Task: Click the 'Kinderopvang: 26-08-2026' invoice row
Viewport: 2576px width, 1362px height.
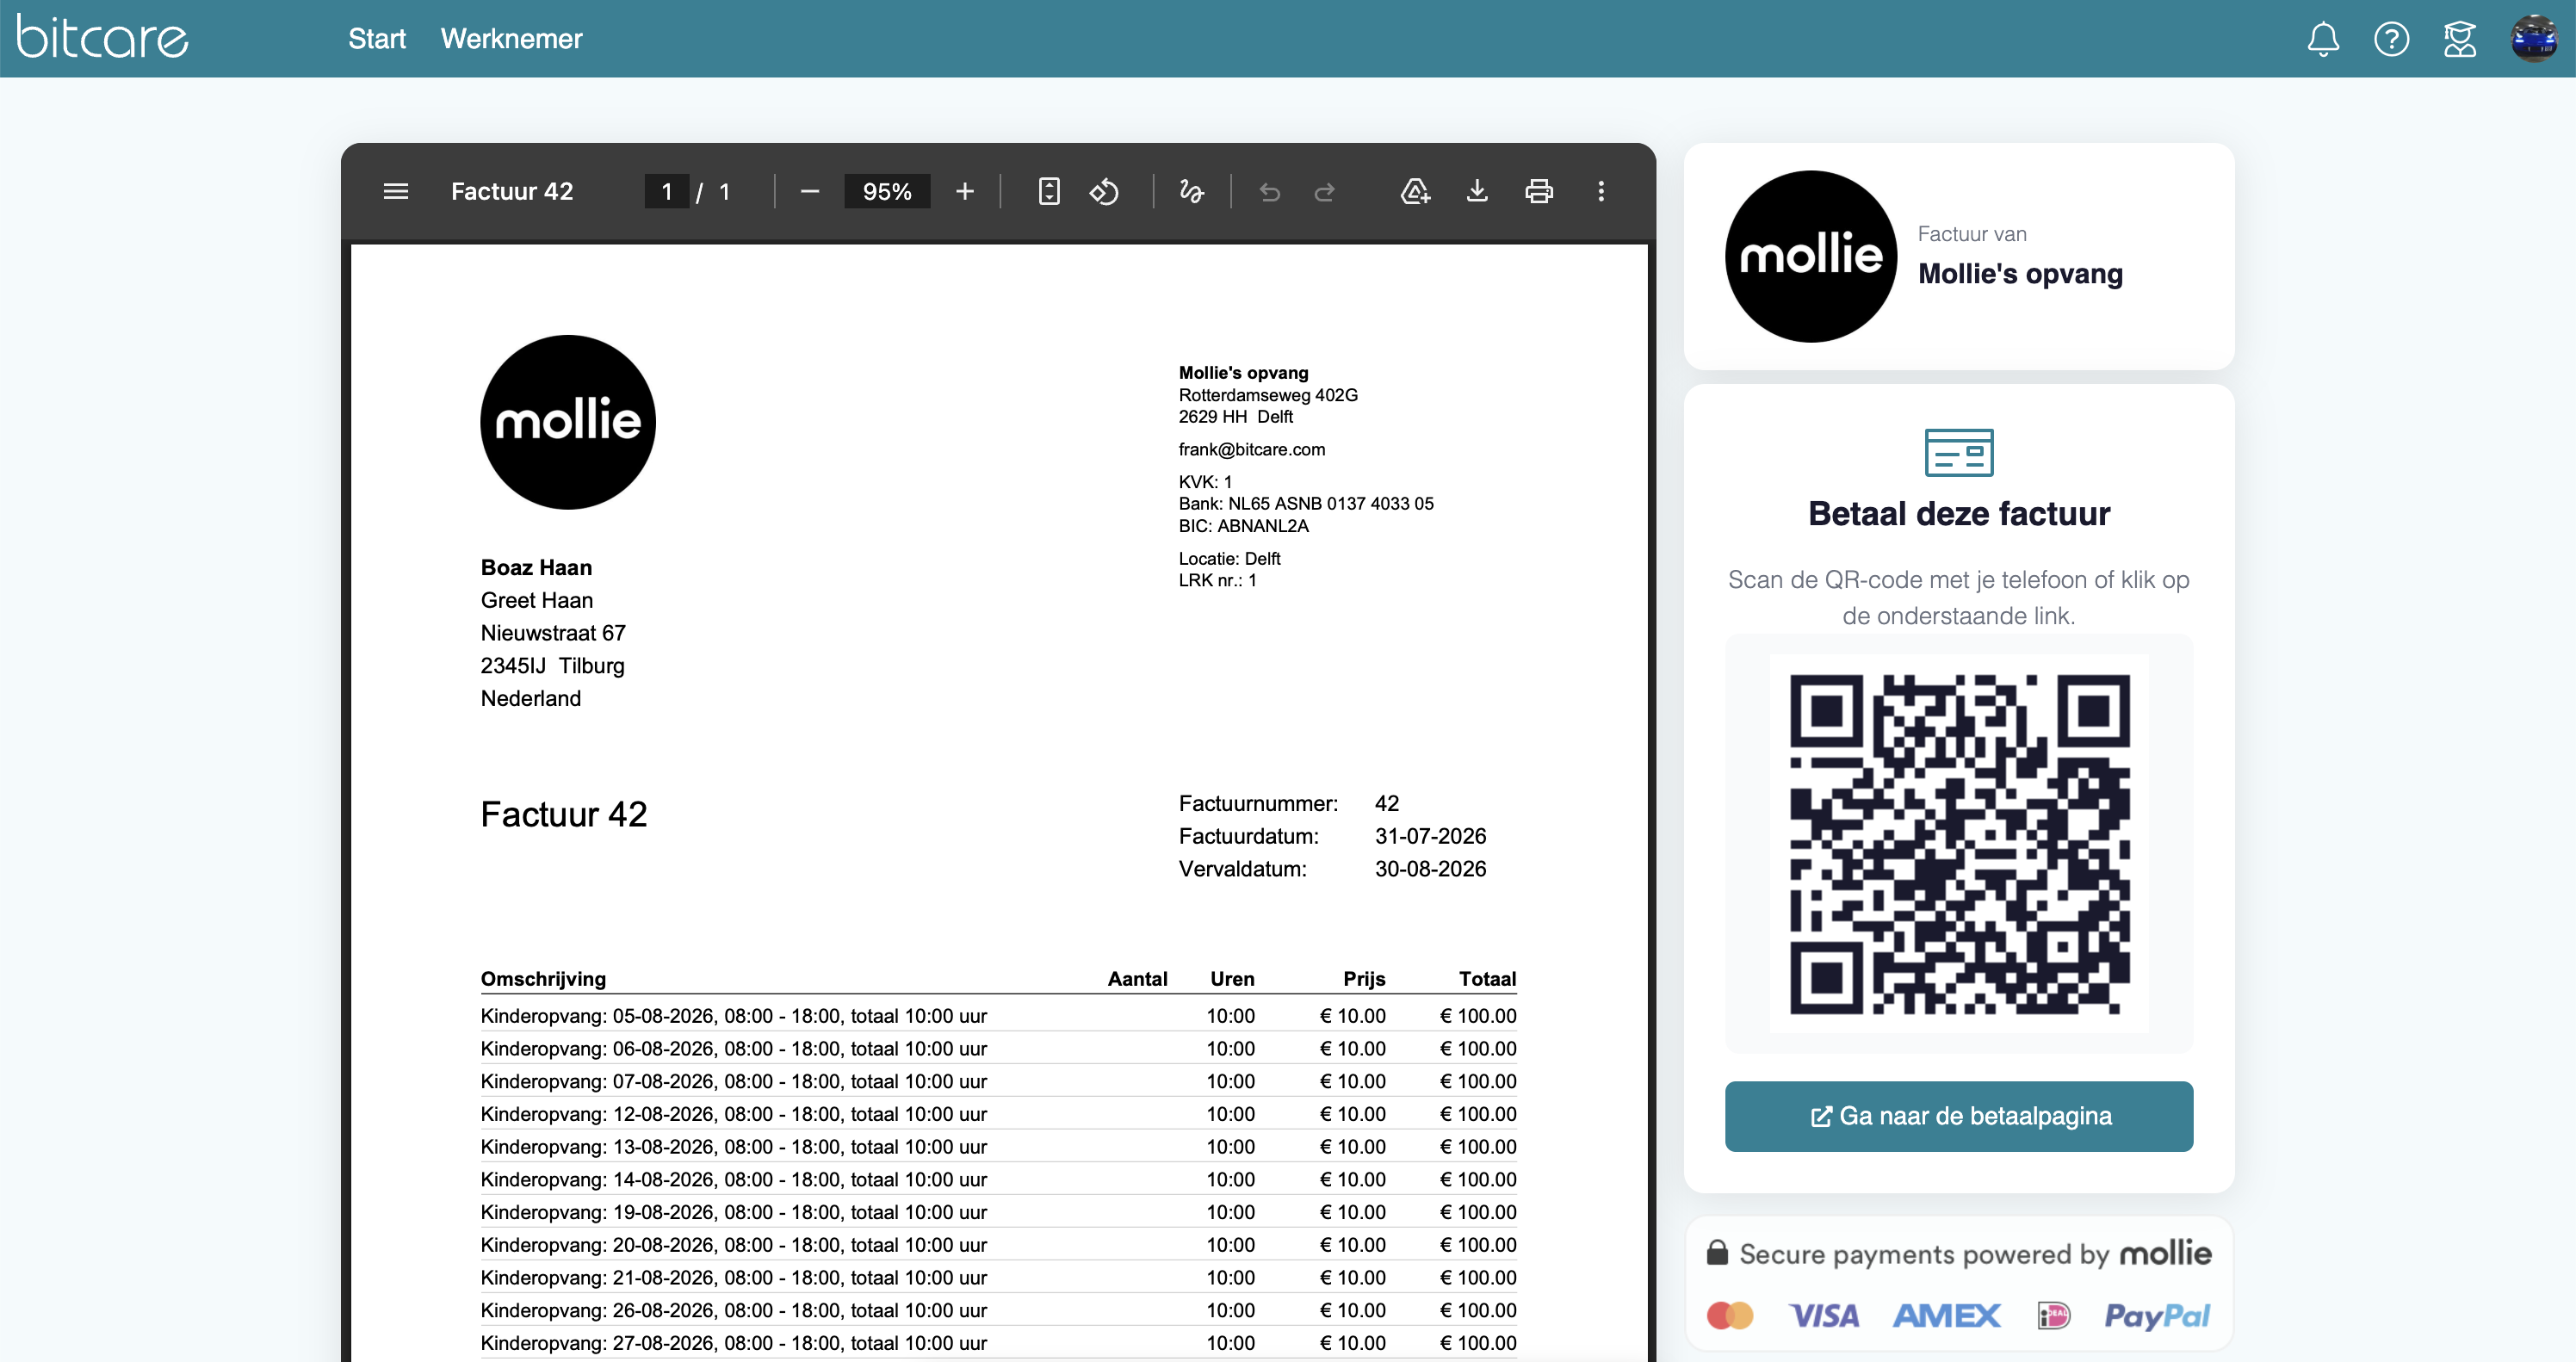Action: pyautogui.click(x=998, y=1310)
